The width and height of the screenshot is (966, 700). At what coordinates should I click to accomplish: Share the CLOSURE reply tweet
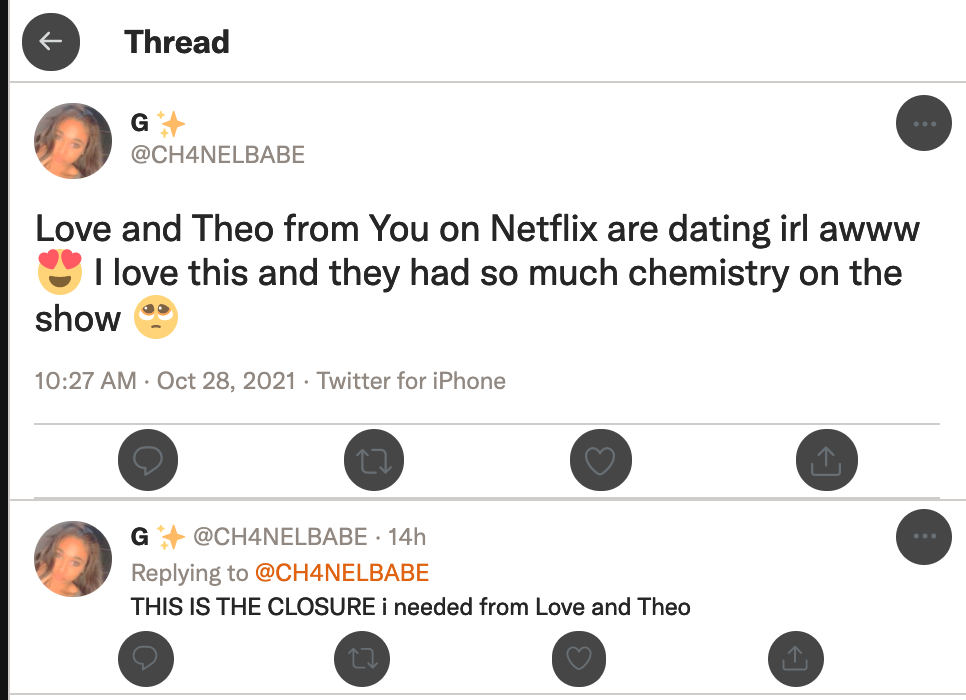coord(795,659)
